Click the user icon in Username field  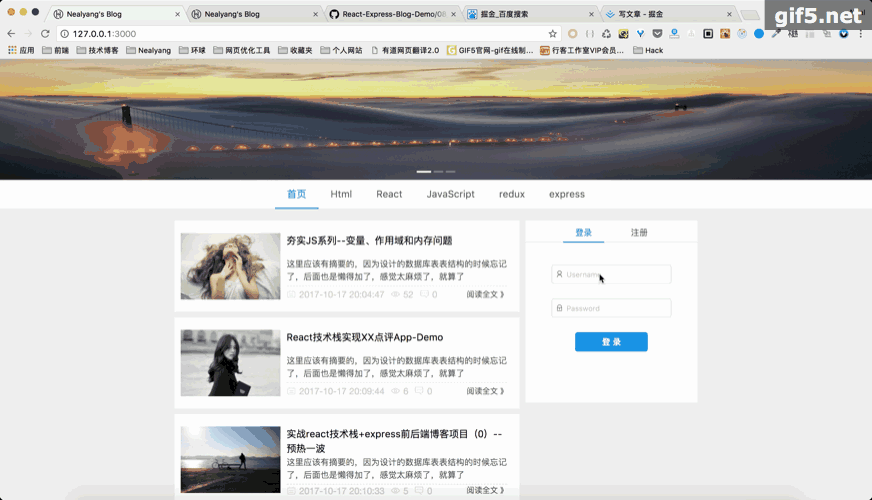point(559,274)
